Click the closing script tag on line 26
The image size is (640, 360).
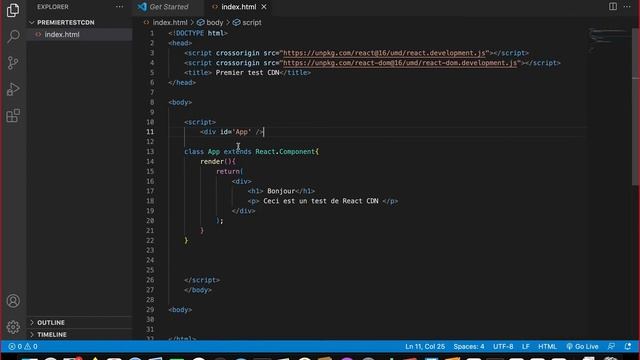(202, 280)
